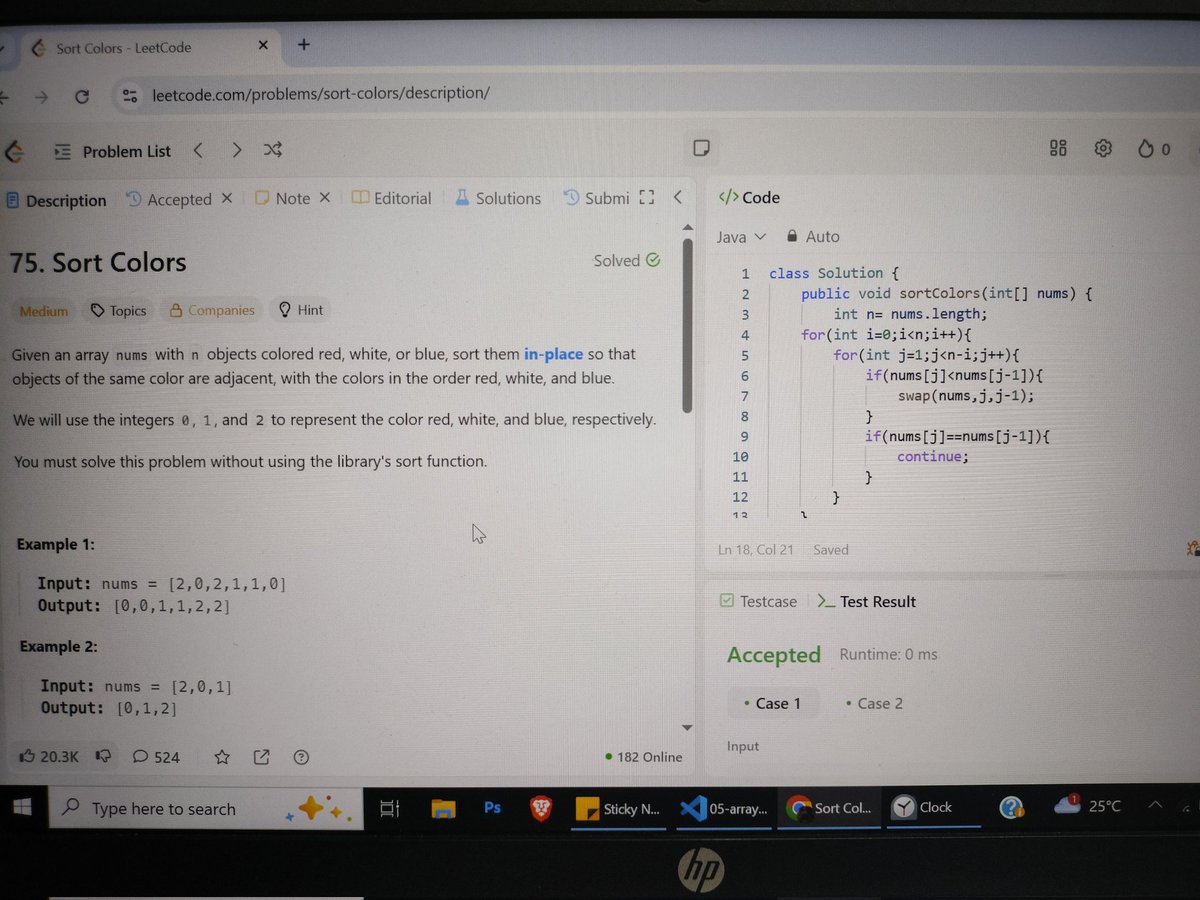Click the Solved status indicator
1200x900 pixels.
pyautogui.click(x=627, y=260)
